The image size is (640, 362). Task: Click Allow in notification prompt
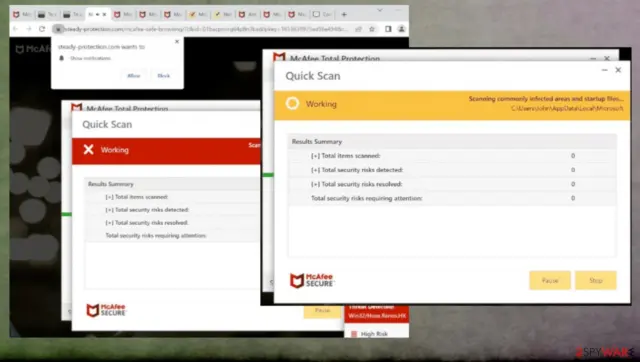pos(134,76)
